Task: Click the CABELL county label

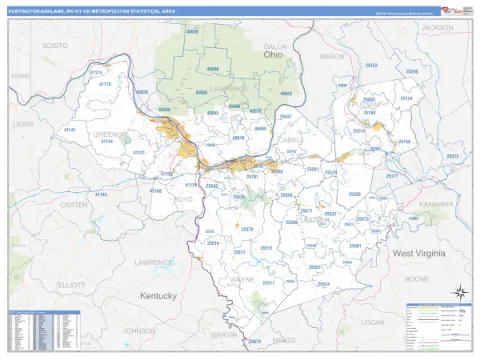Action: point(290,140)
